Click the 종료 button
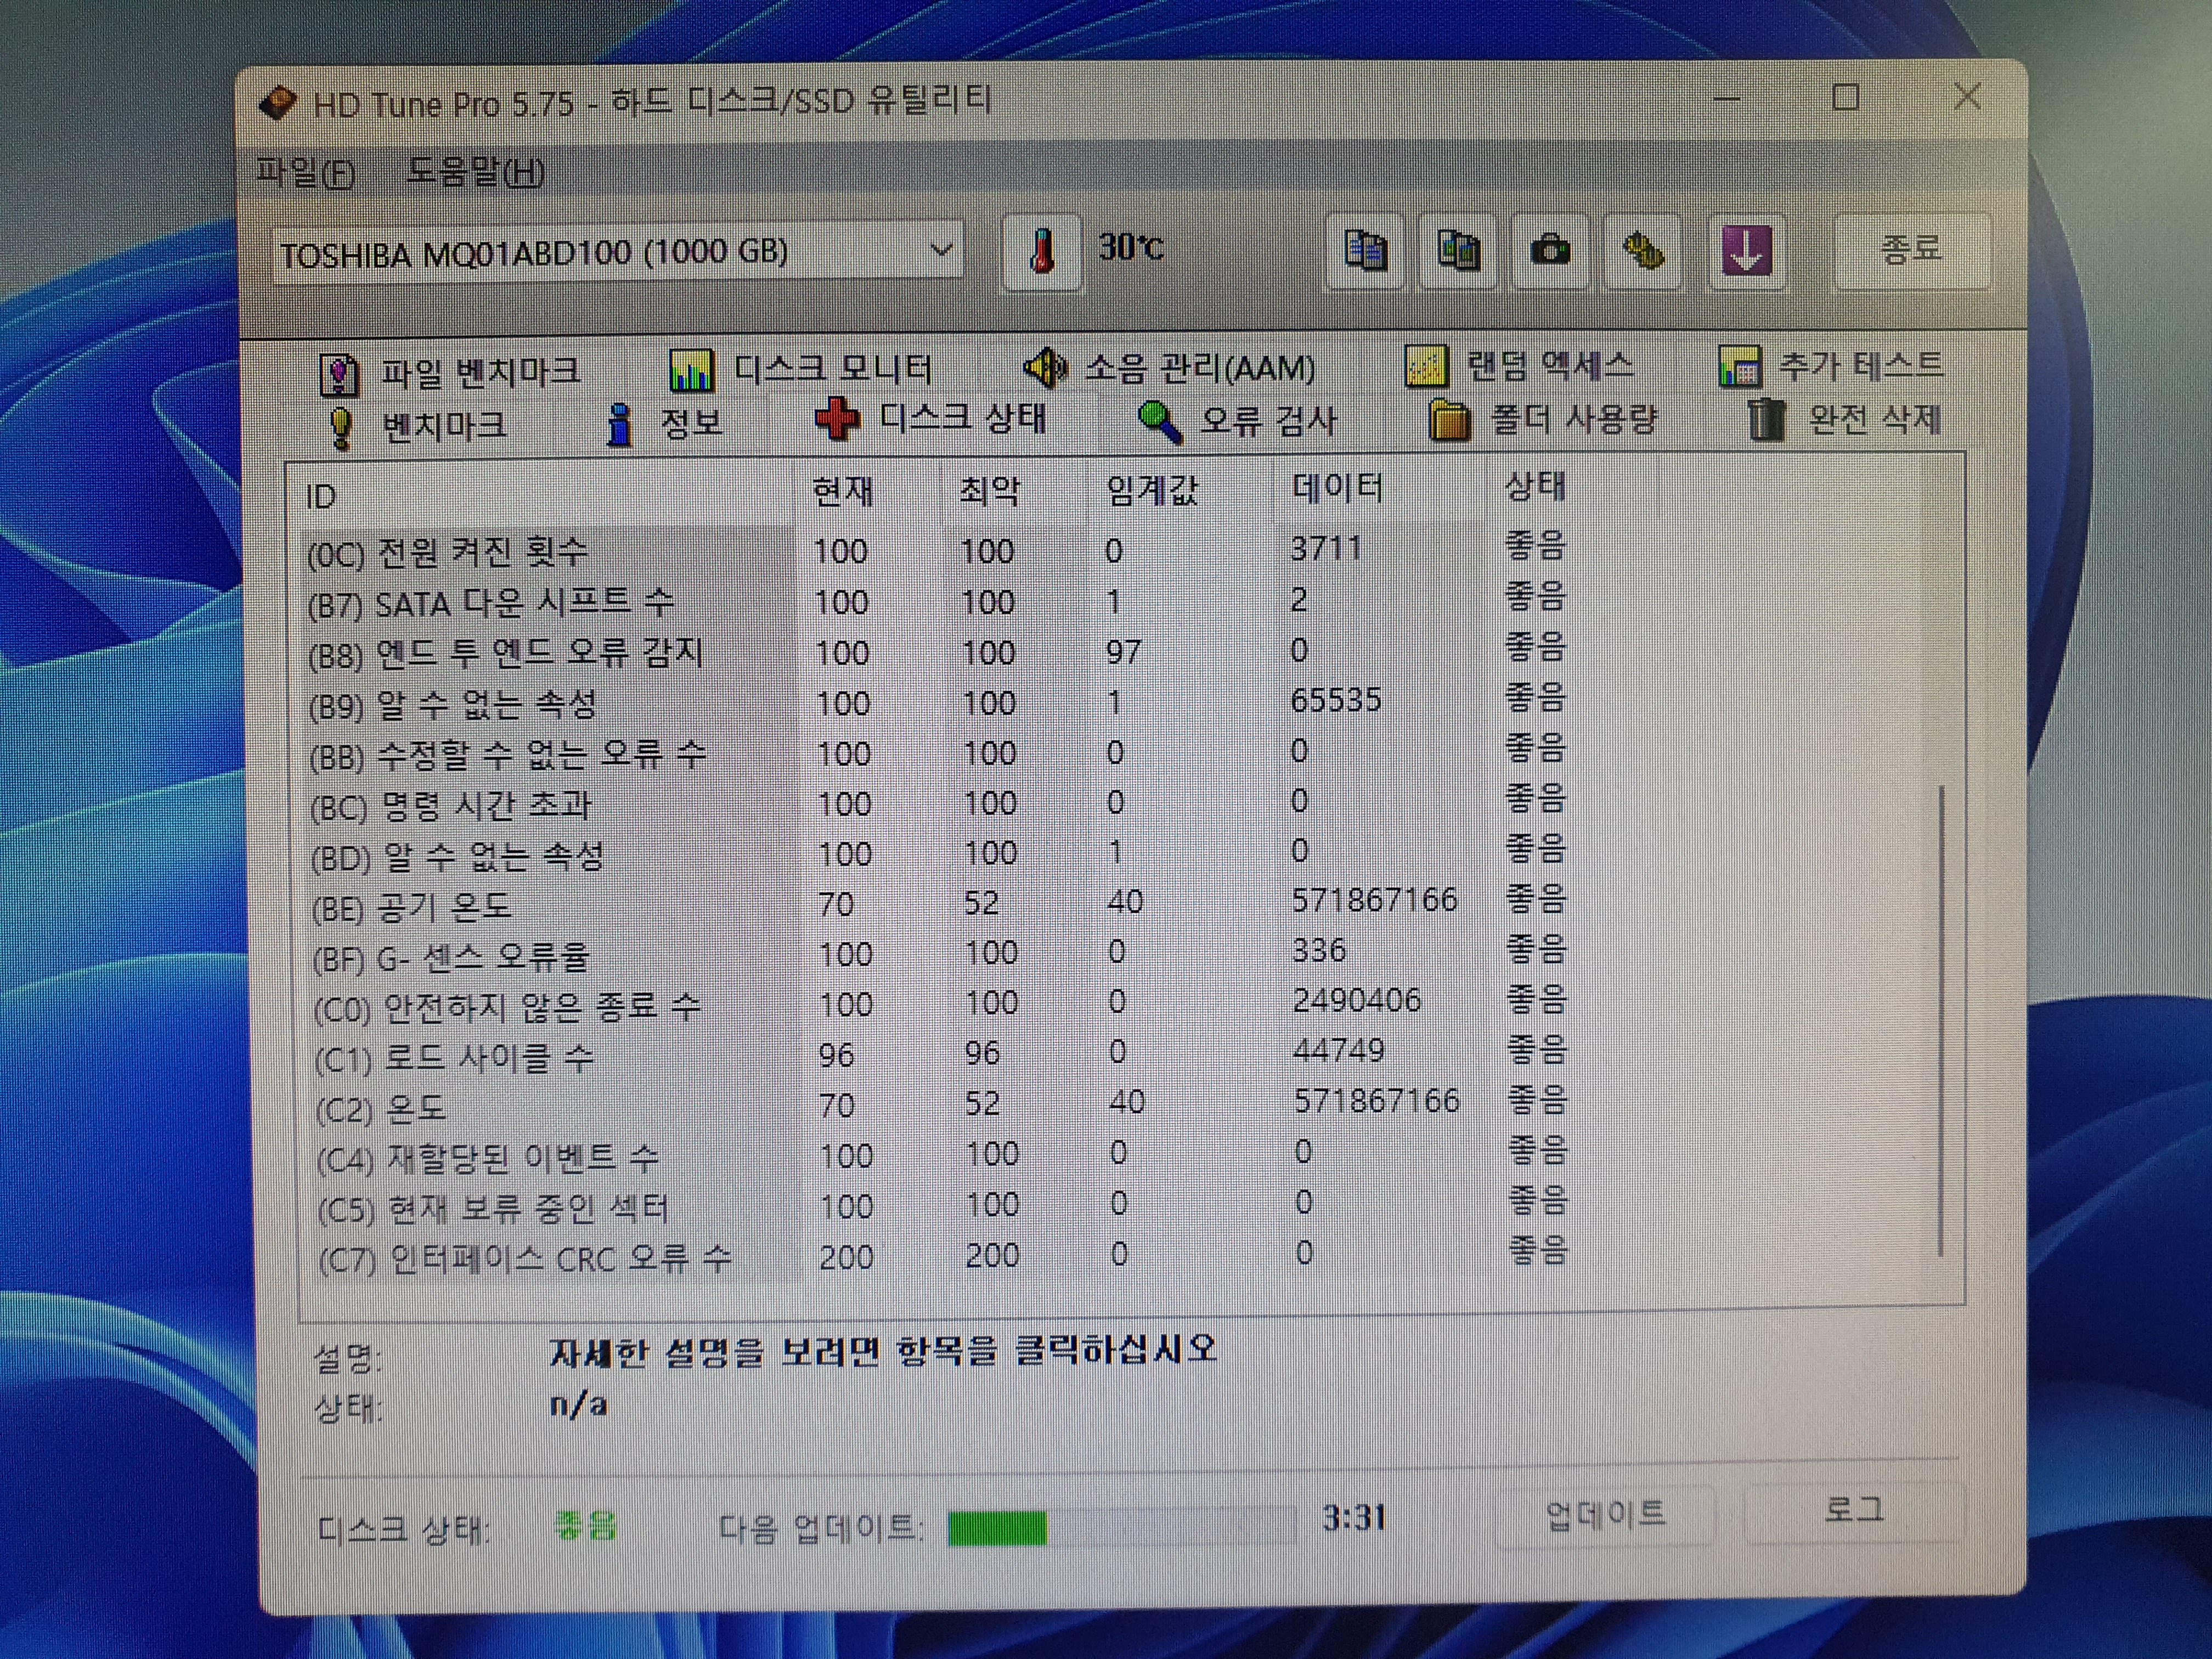Screen dimensions: 2212x1659 click(1911, 249)
